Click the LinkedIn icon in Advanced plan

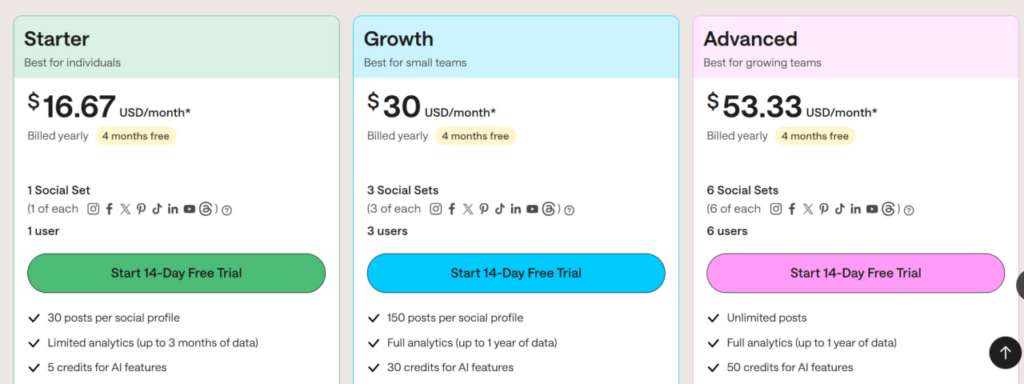click(x=856, y=209)
